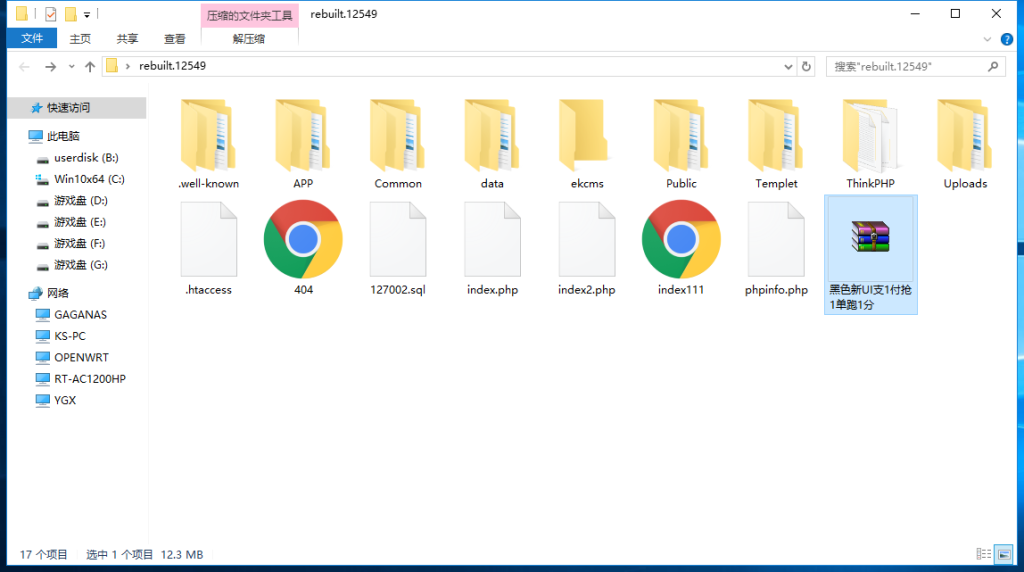Viewport: 1024px width, 572px height.
Task: Switch to the 查看 ribbon tab
Action: [174, 39]
